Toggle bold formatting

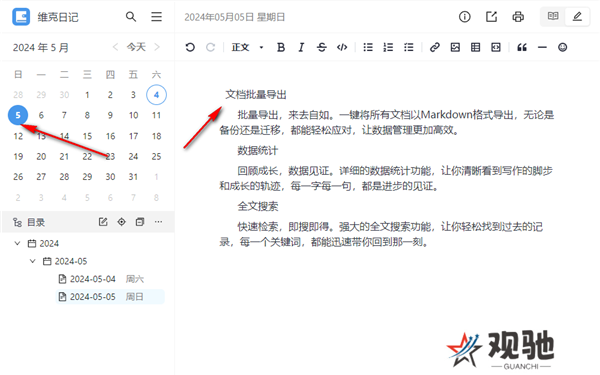(281, 47)
